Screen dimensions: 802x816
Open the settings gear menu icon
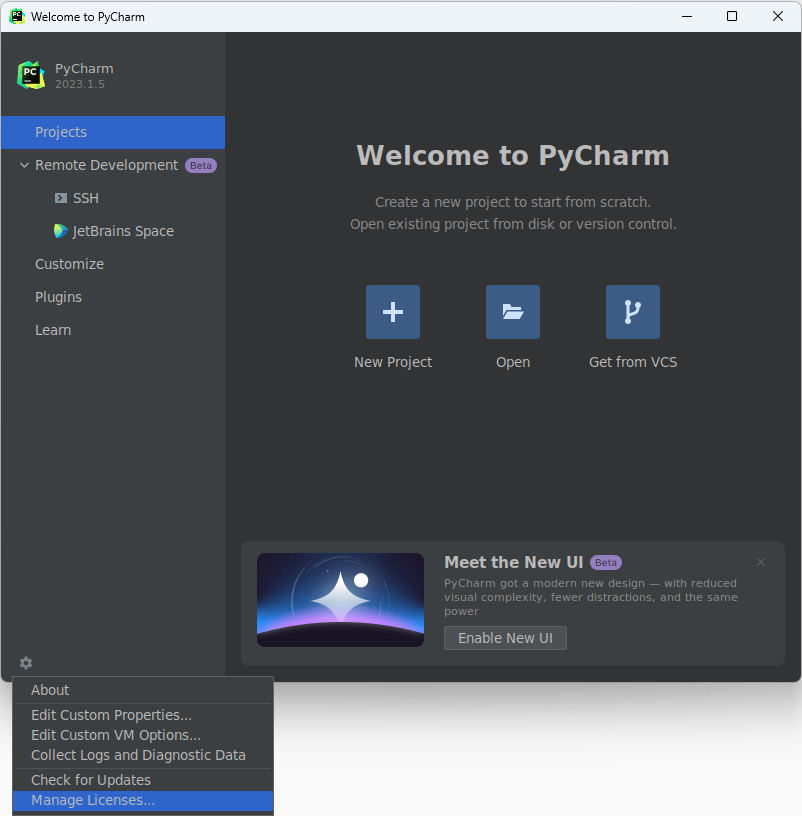pos(26,662)
